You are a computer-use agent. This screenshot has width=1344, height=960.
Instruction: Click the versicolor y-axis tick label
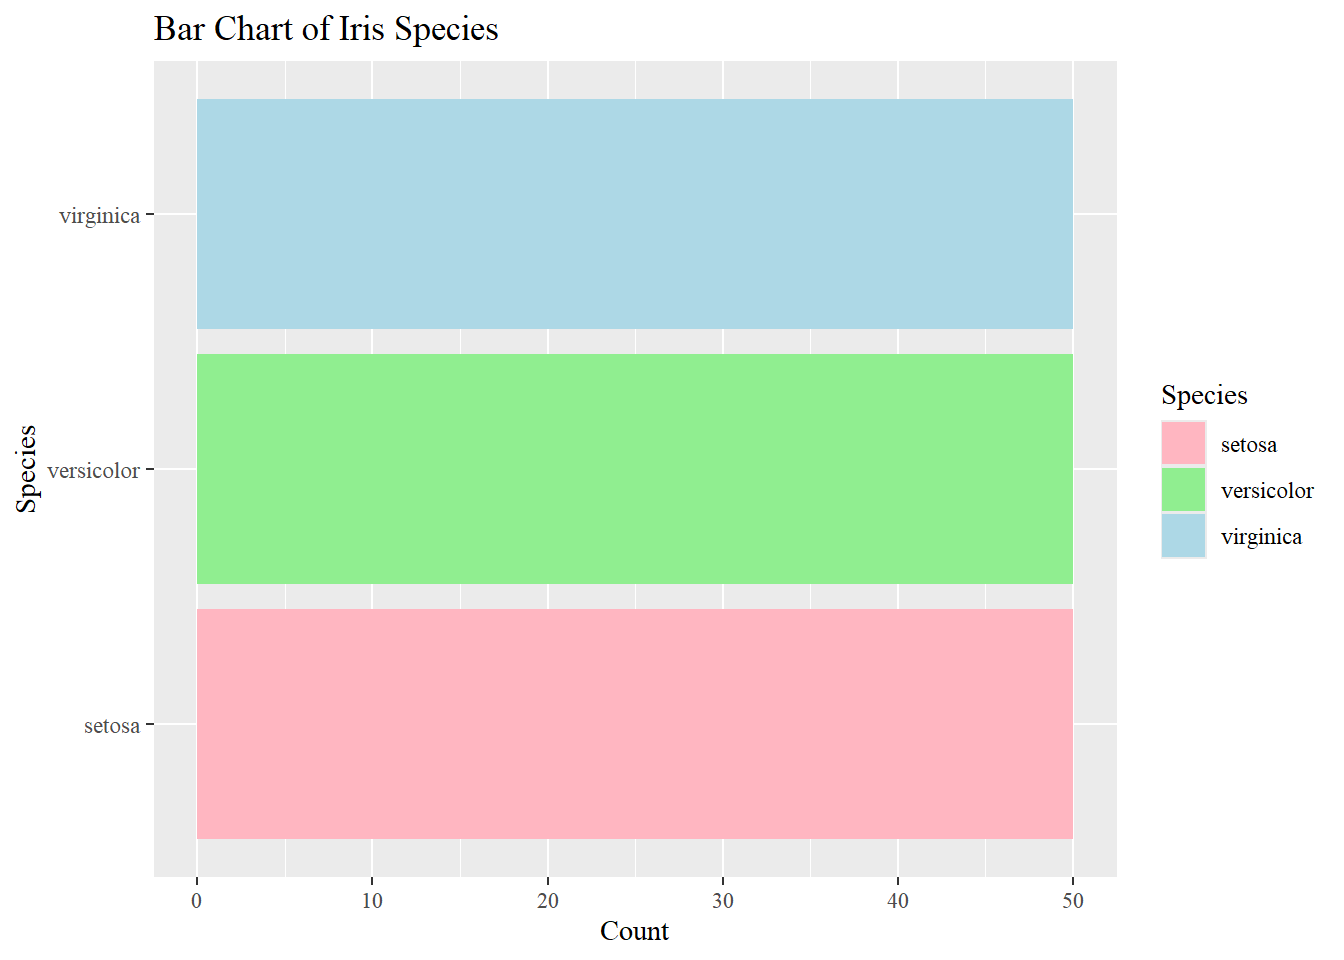pos(93,471)
